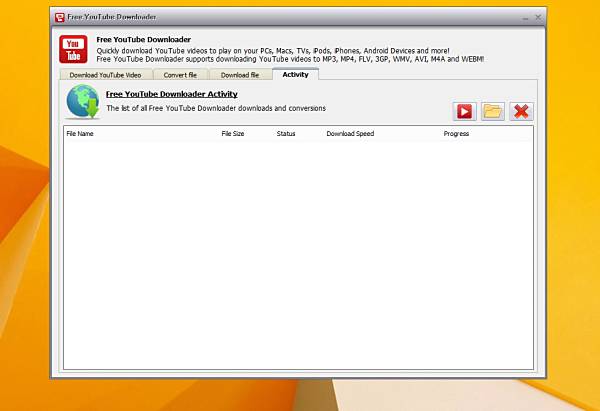Click the globe download activity icon
The width and height of the screenshot is (600, 411).
83,102
